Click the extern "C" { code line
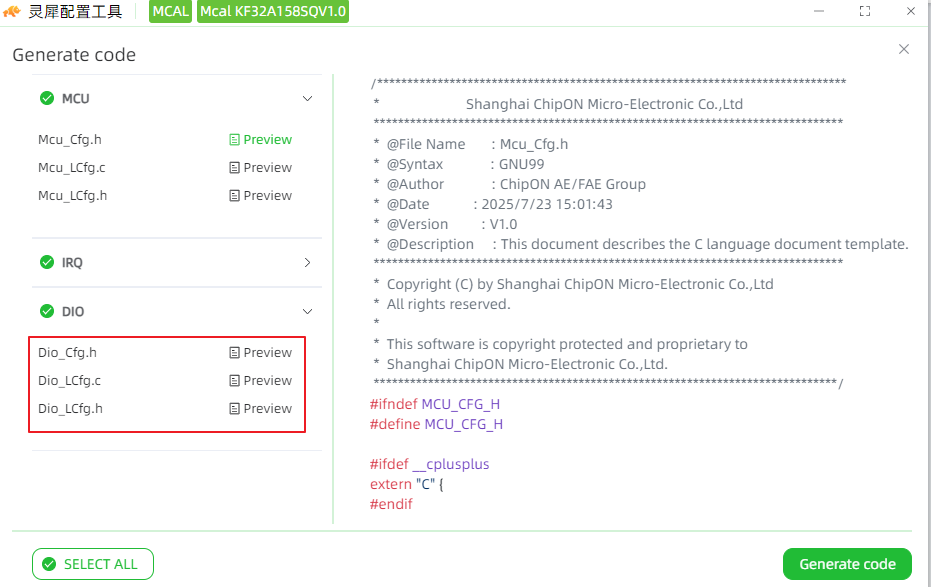Screen dimensions: 931x587 click(407, 484)
